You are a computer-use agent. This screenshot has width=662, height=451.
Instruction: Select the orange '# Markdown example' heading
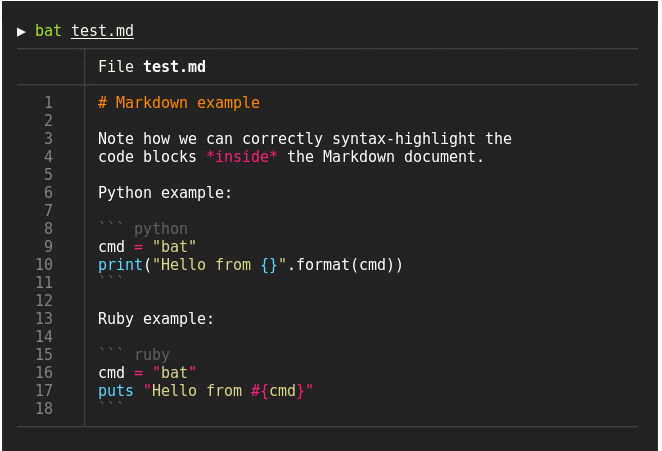coord(178,103)
